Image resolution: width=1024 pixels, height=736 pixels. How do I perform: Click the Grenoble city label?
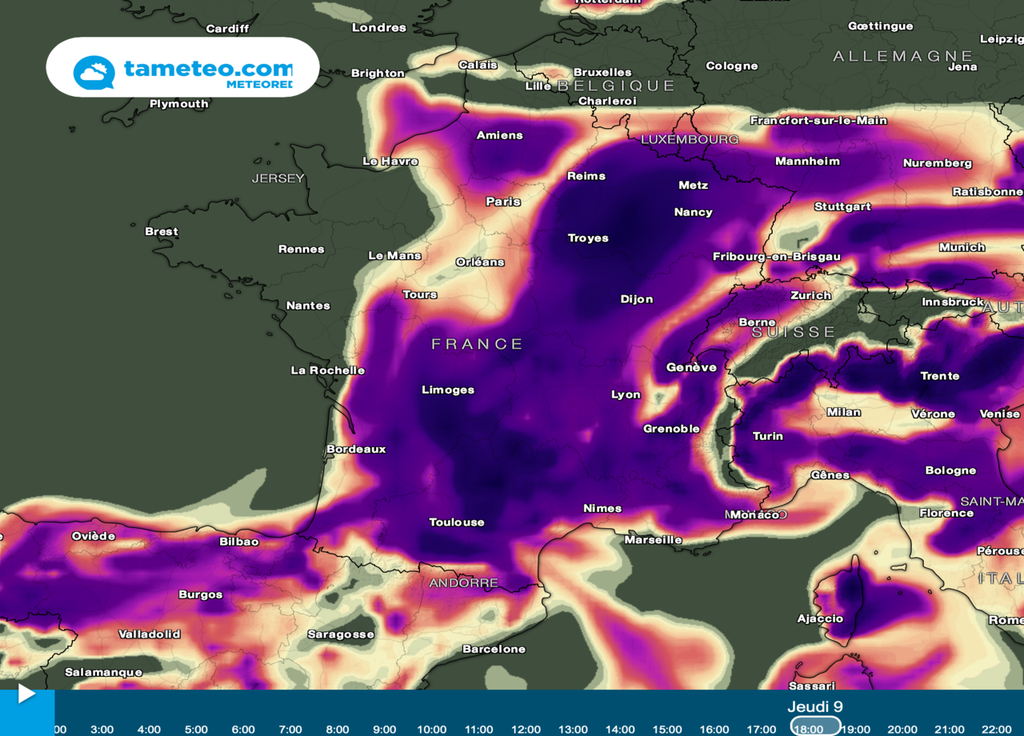pos(671,428)
